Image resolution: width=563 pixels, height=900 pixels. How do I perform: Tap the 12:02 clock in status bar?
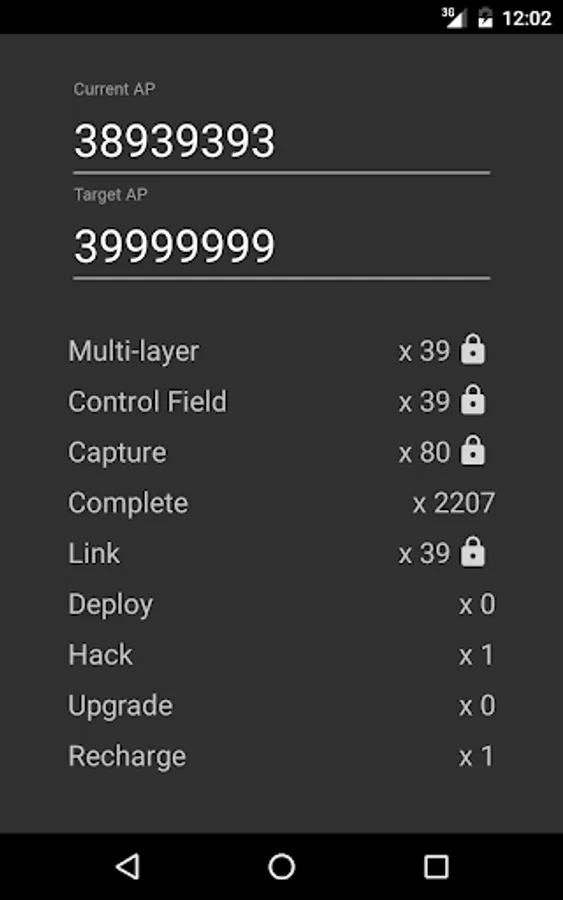pyautogui.click(x=527, y=18)
